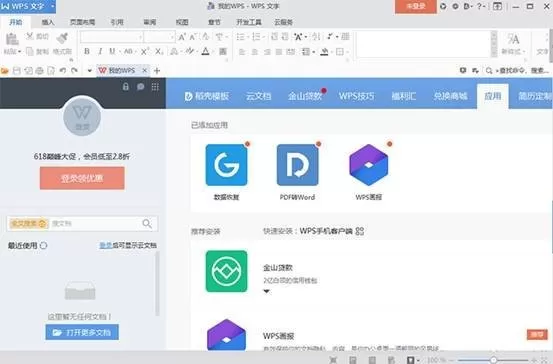
Task: Click the new style A icon
Action: [x=514, y=38]
